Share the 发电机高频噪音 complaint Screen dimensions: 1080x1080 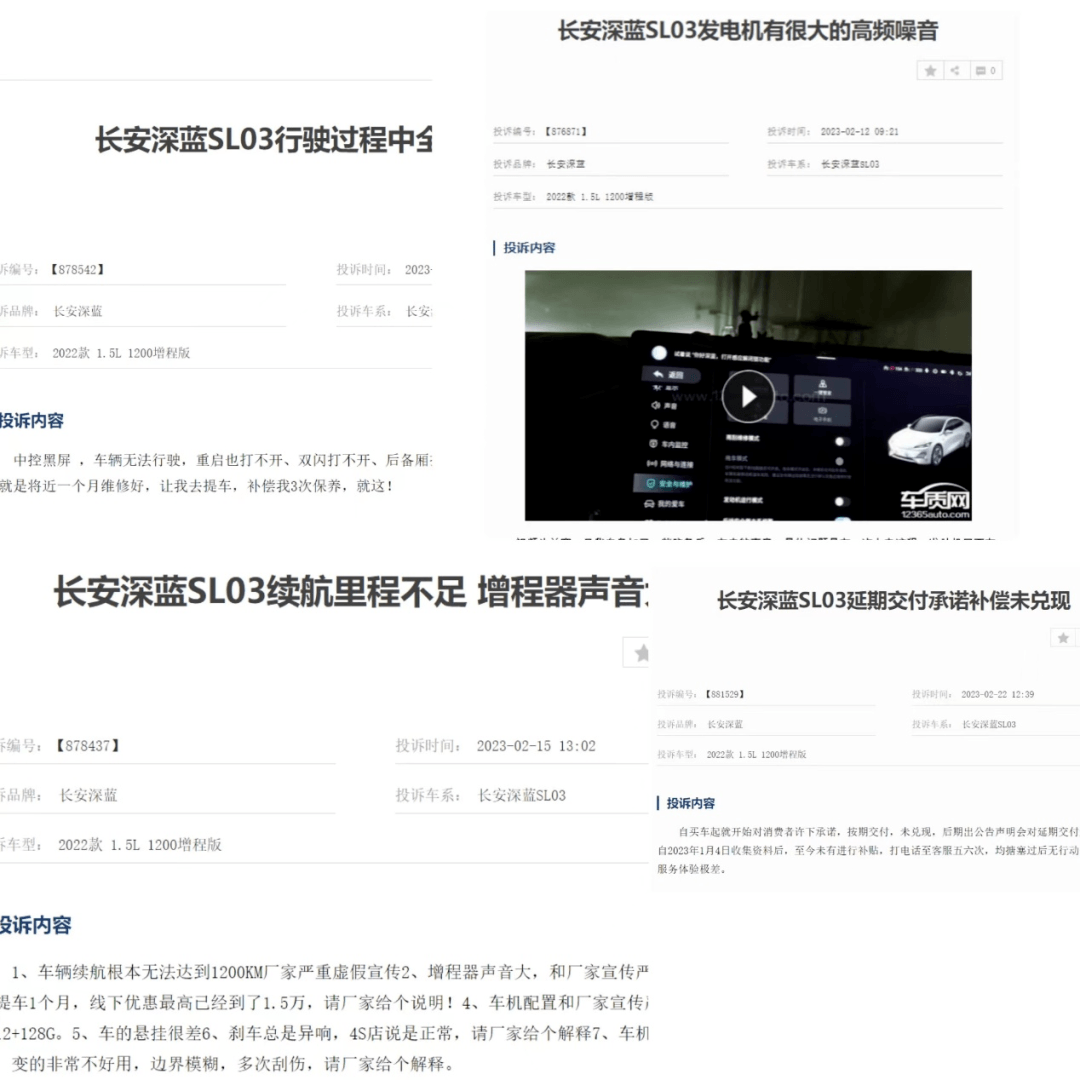tap(955, 70)
